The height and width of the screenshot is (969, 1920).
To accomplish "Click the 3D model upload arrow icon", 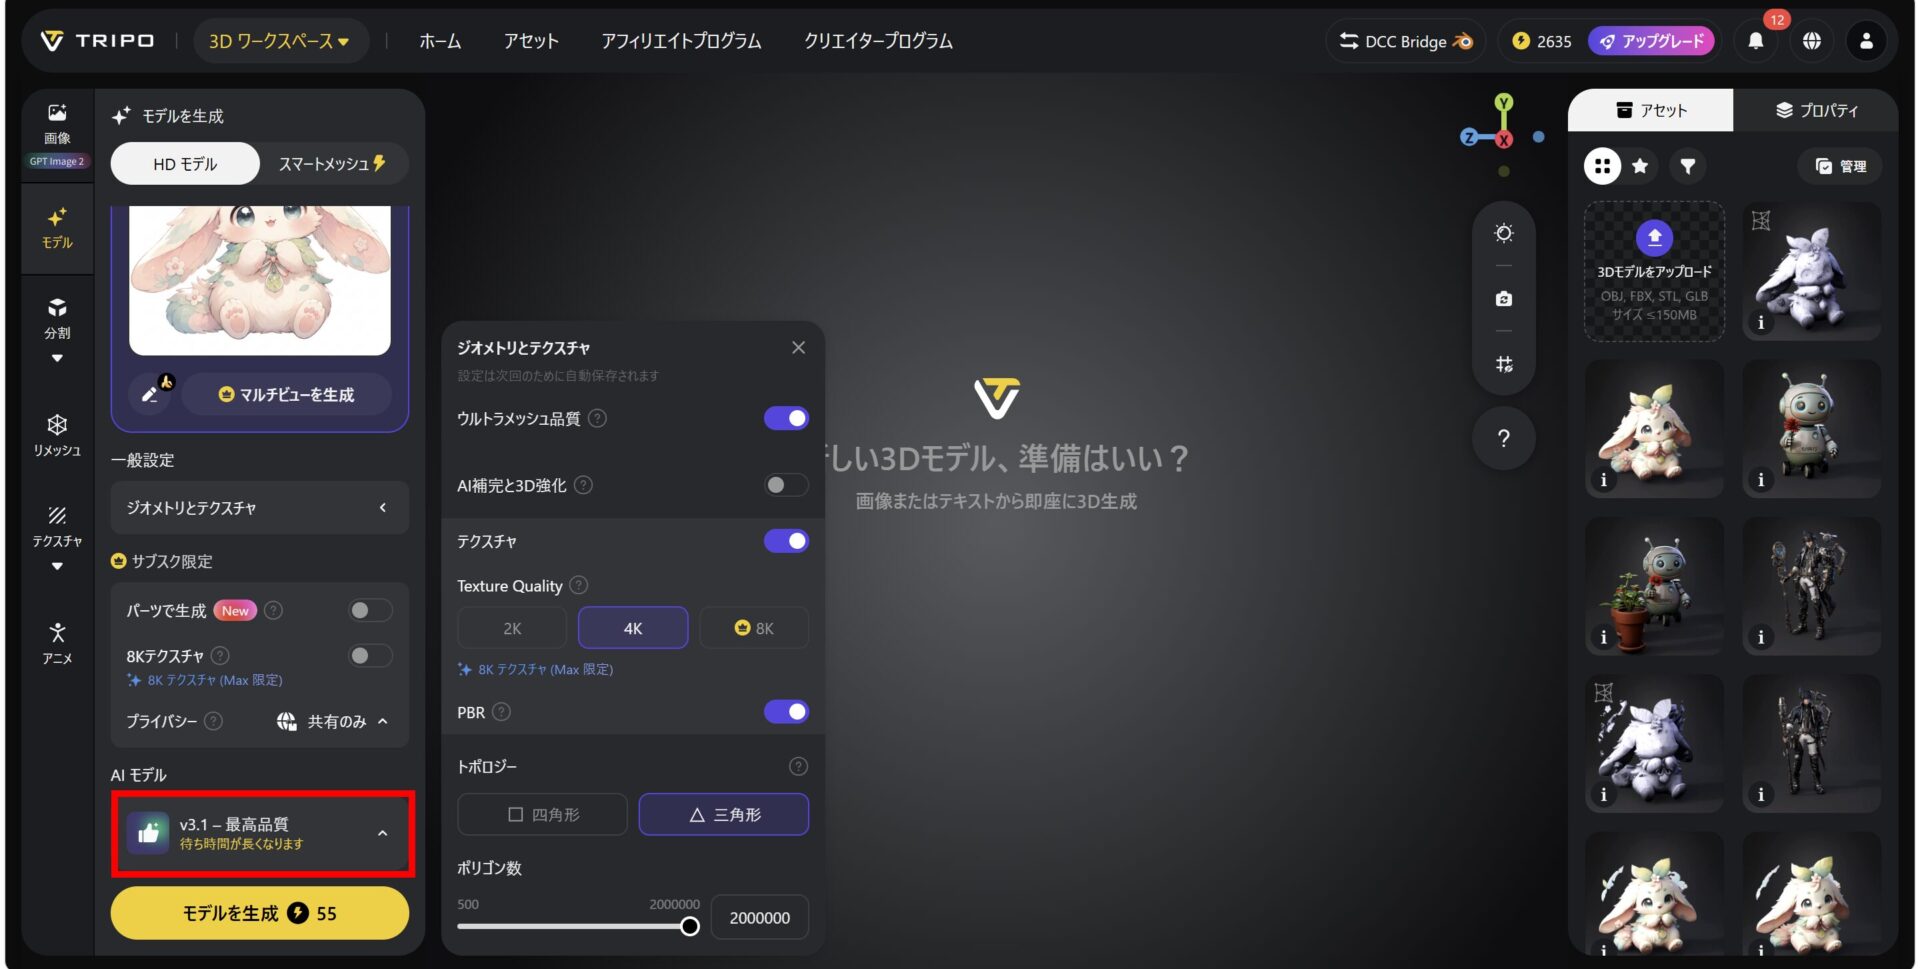I will pos(1654,237).
